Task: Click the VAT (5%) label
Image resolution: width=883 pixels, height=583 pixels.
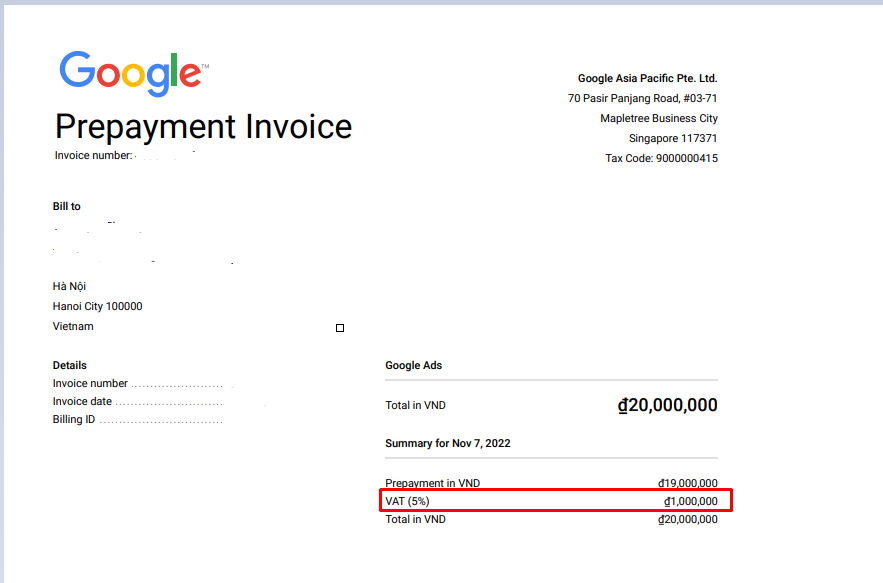Action: (407, 501)
